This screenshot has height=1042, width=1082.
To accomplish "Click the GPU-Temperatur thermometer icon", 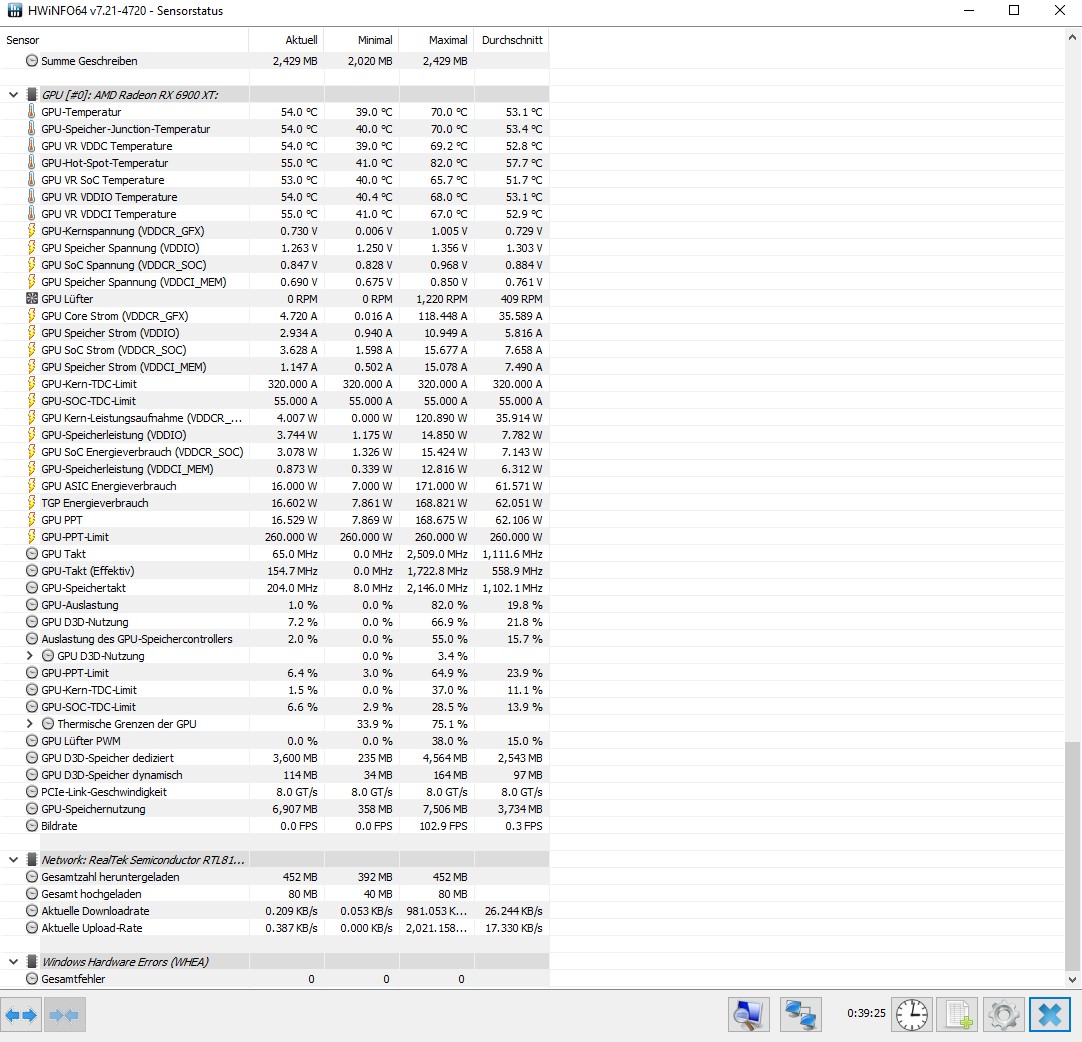I will (x=32, y=112).
